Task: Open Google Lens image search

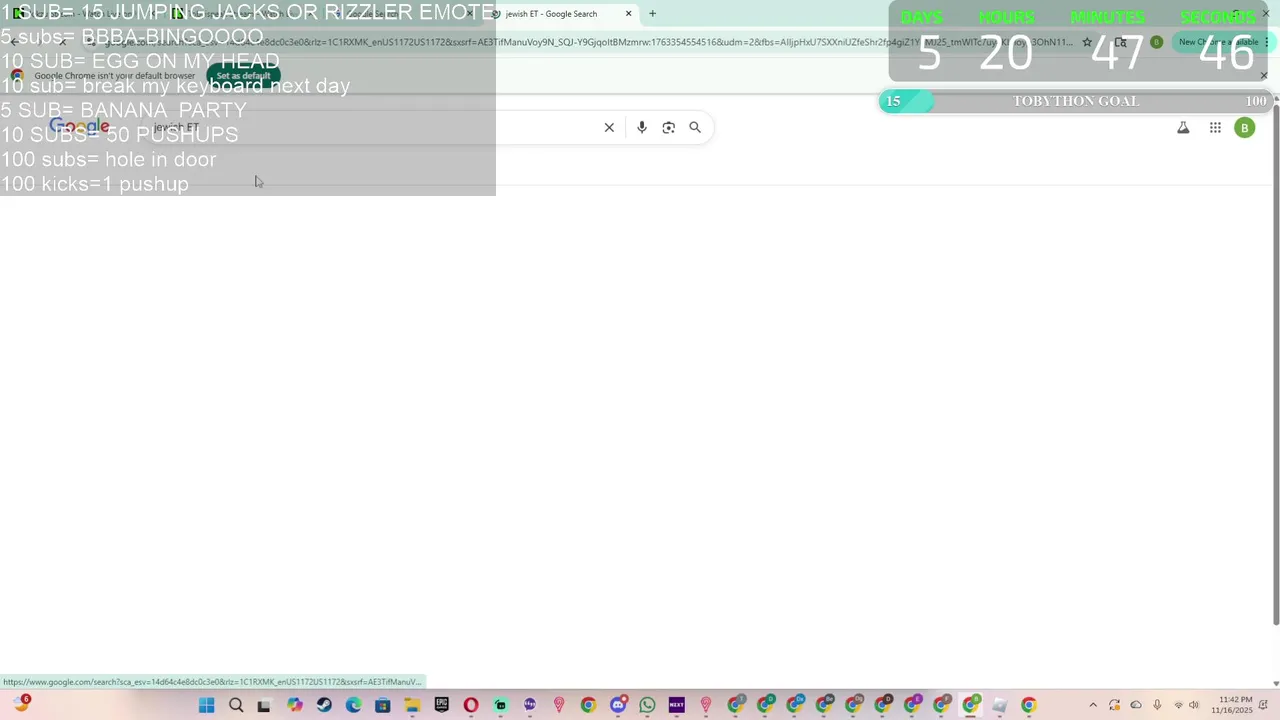Action: click(669, 127)
